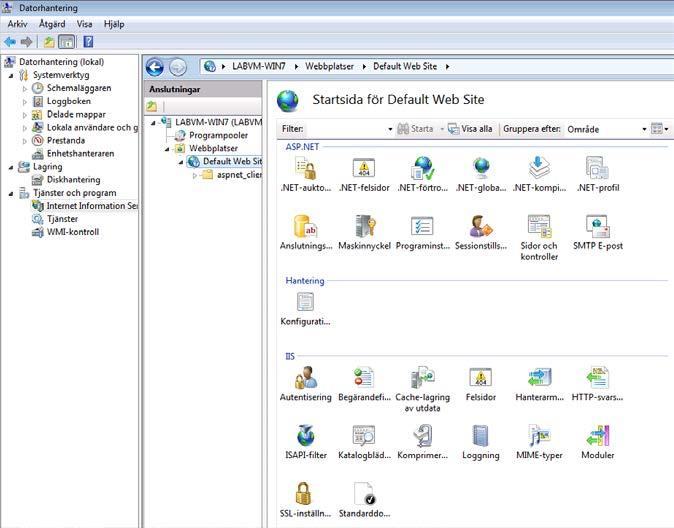This screenshot has width=674, height=528.
Task: Click the Starta filter button
Action: point(415,129)
